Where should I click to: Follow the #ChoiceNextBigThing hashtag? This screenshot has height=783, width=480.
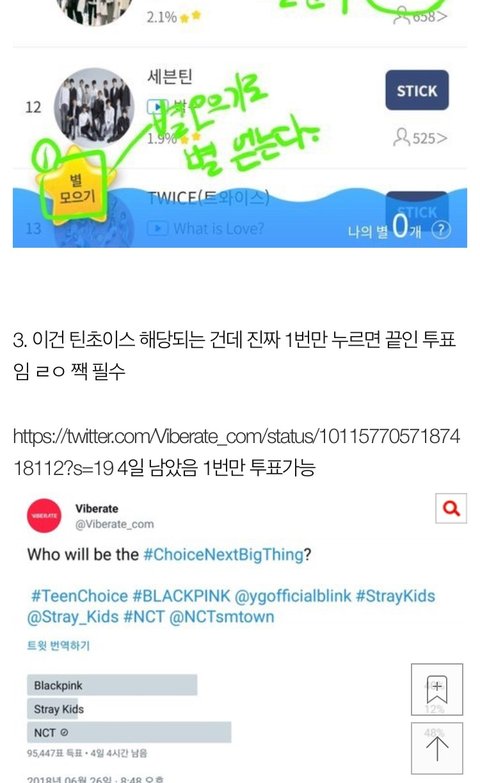point(223,554)
